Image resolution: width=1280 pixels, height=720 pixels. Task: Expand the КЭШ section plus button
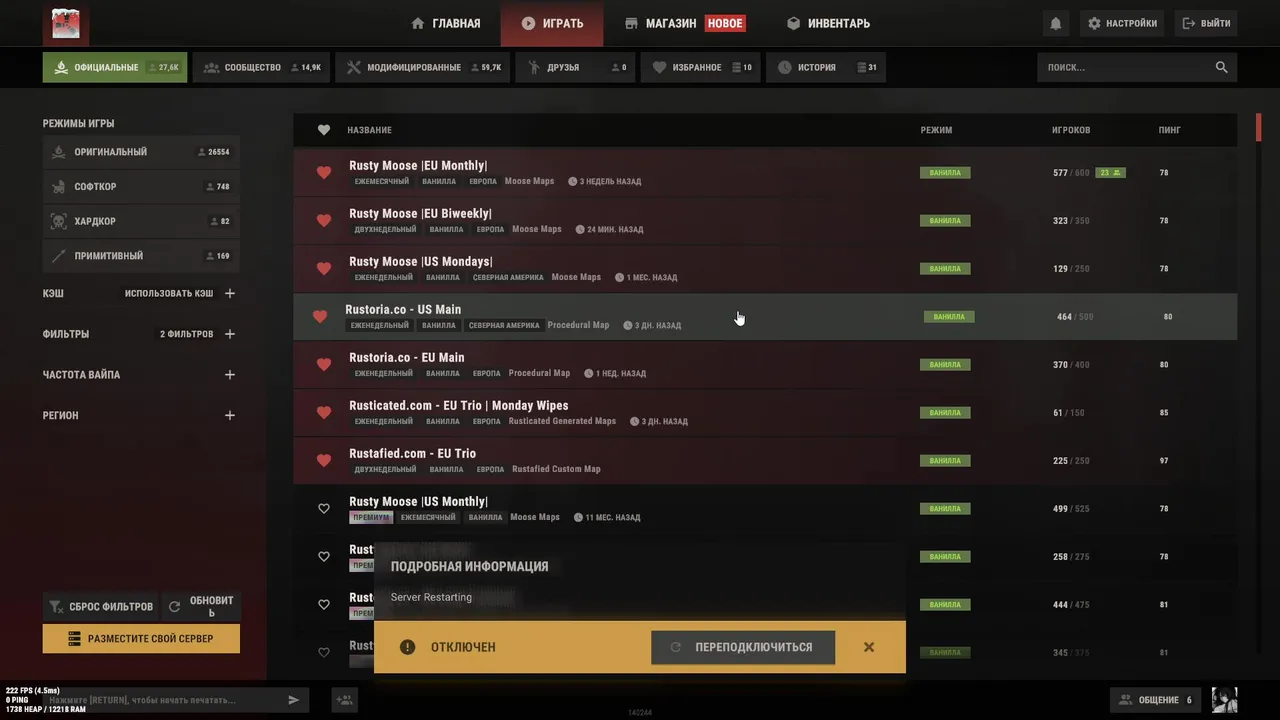230,294
